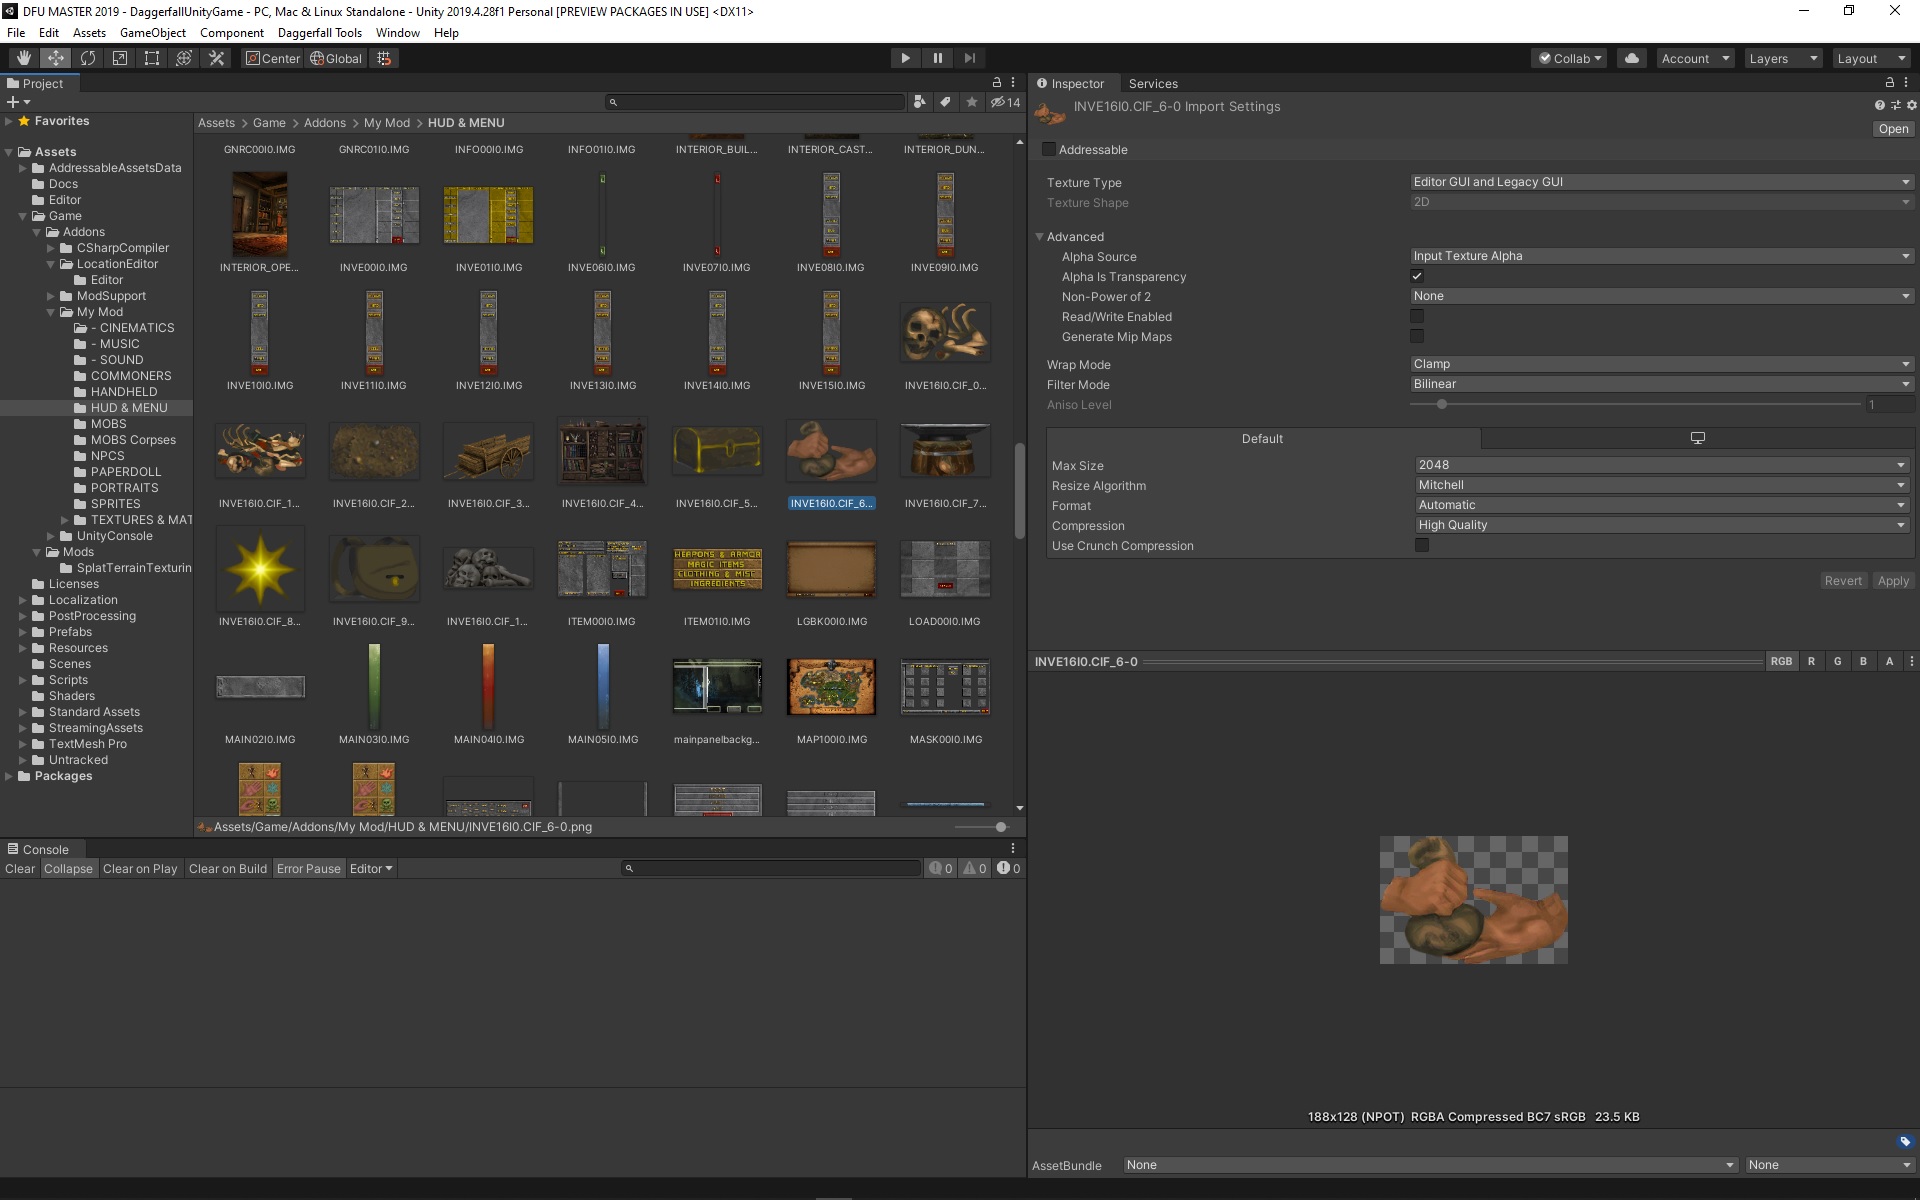
Task: Toggle info message filter in Console
Action: point(941,868)
